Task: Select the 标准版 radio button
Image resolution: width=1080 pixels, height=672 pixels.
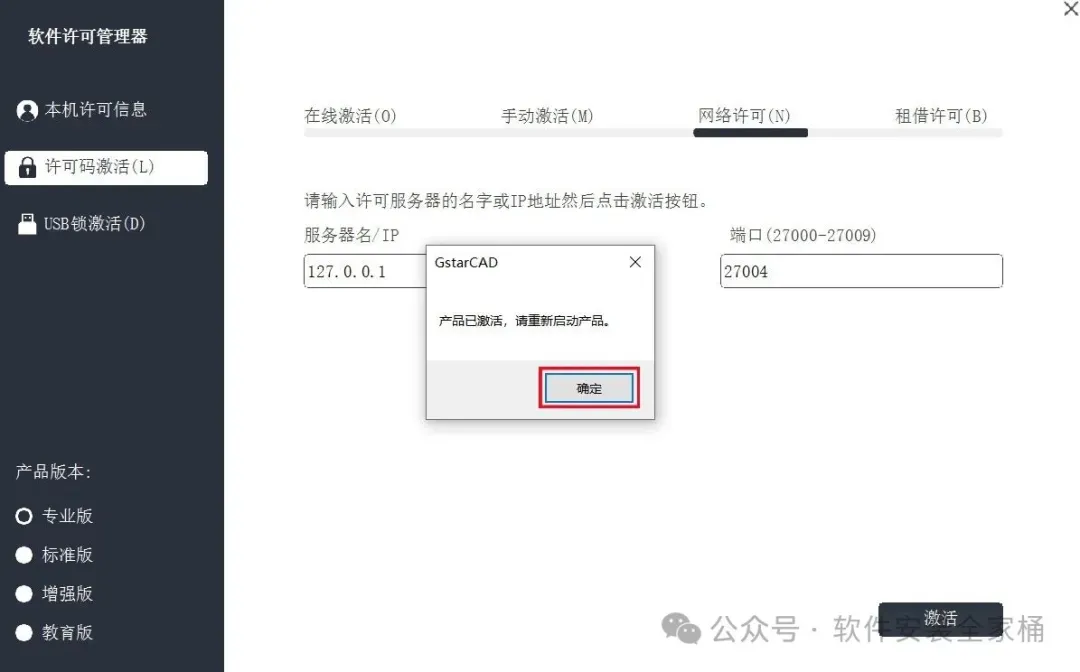Action: coord(24,555)
